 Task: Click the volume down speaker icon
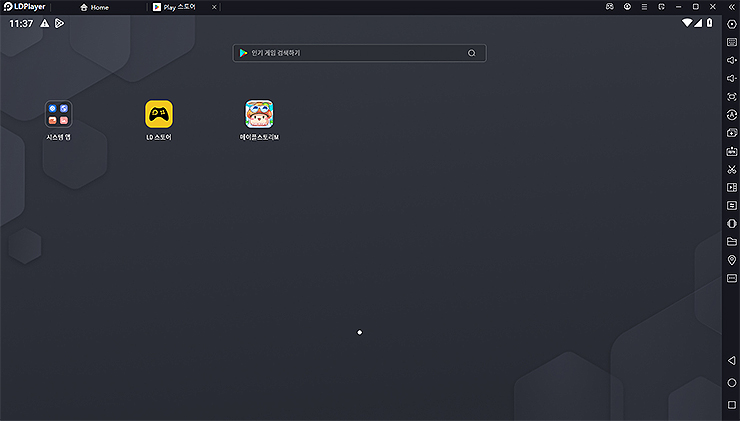tap(732, 78)
